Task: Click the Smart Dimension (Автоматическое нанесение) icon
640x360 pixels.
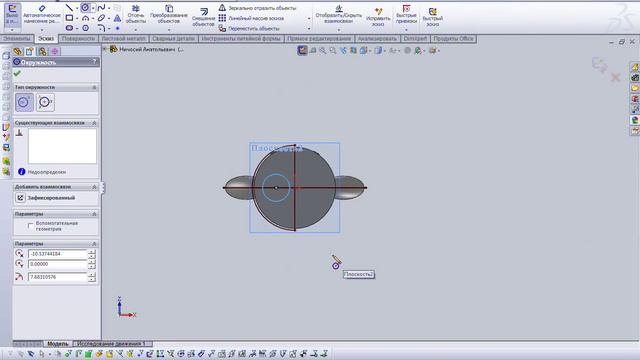Action: tap(42, 8)
